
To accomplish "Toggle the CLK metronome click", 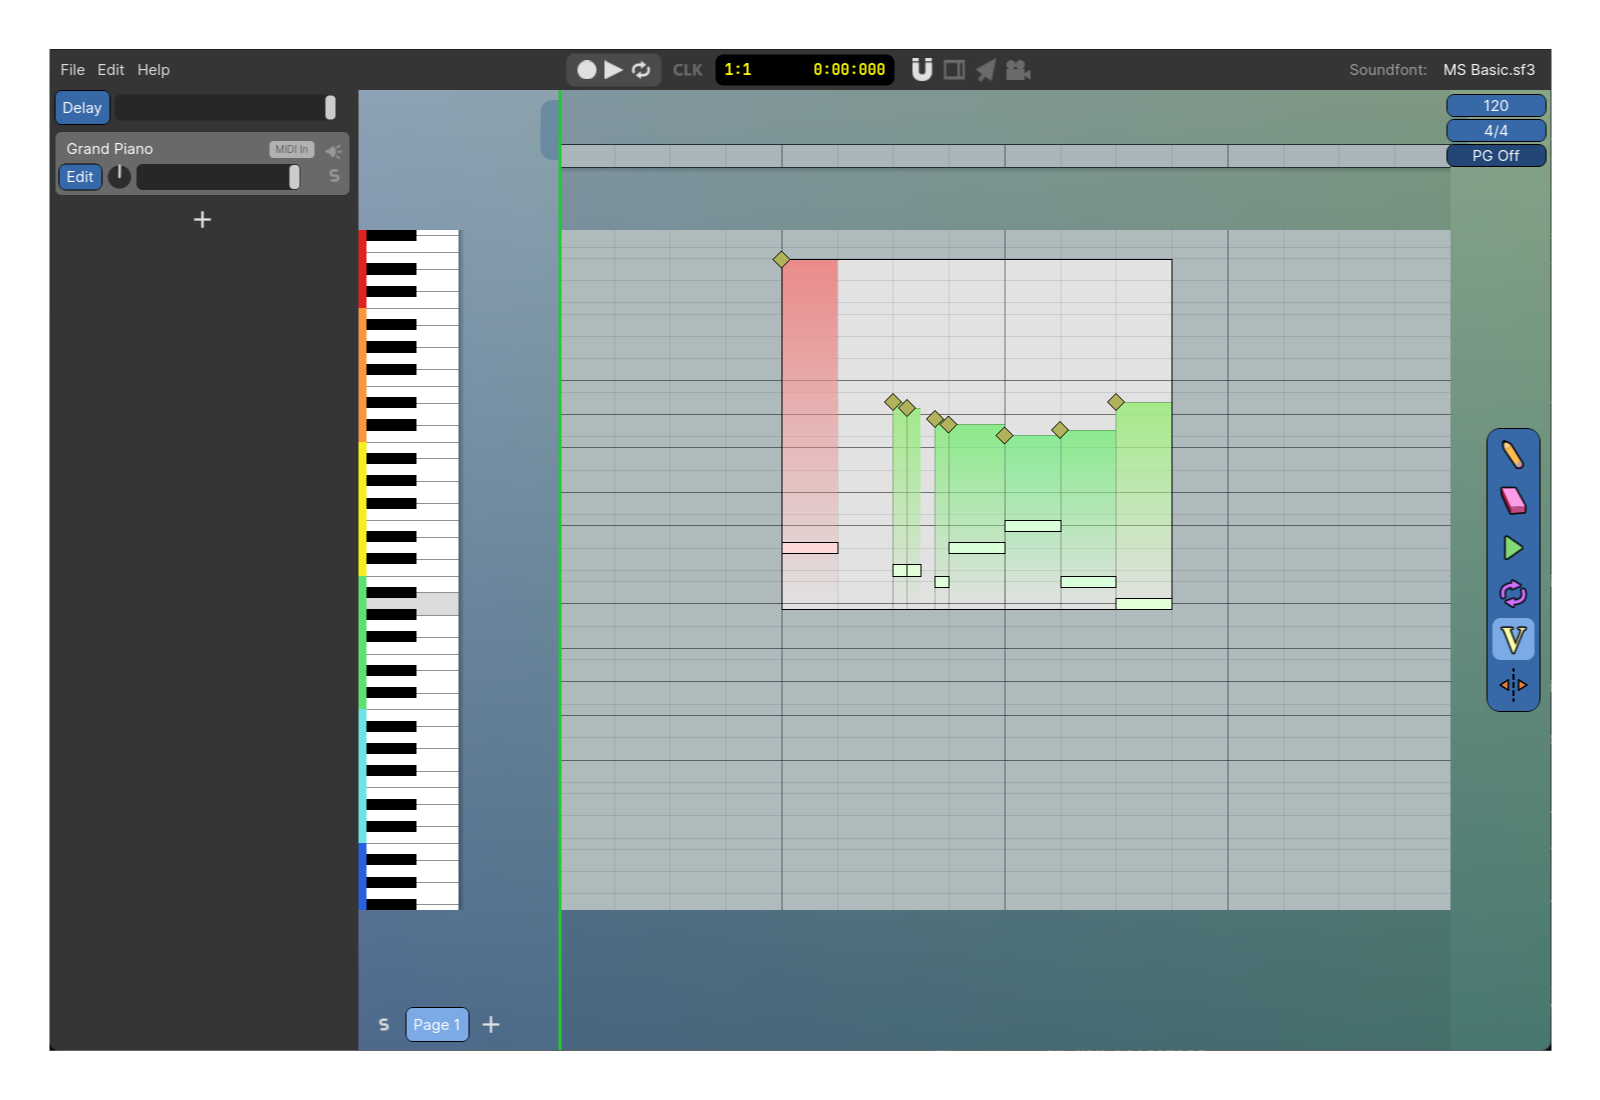I will 687,70.
